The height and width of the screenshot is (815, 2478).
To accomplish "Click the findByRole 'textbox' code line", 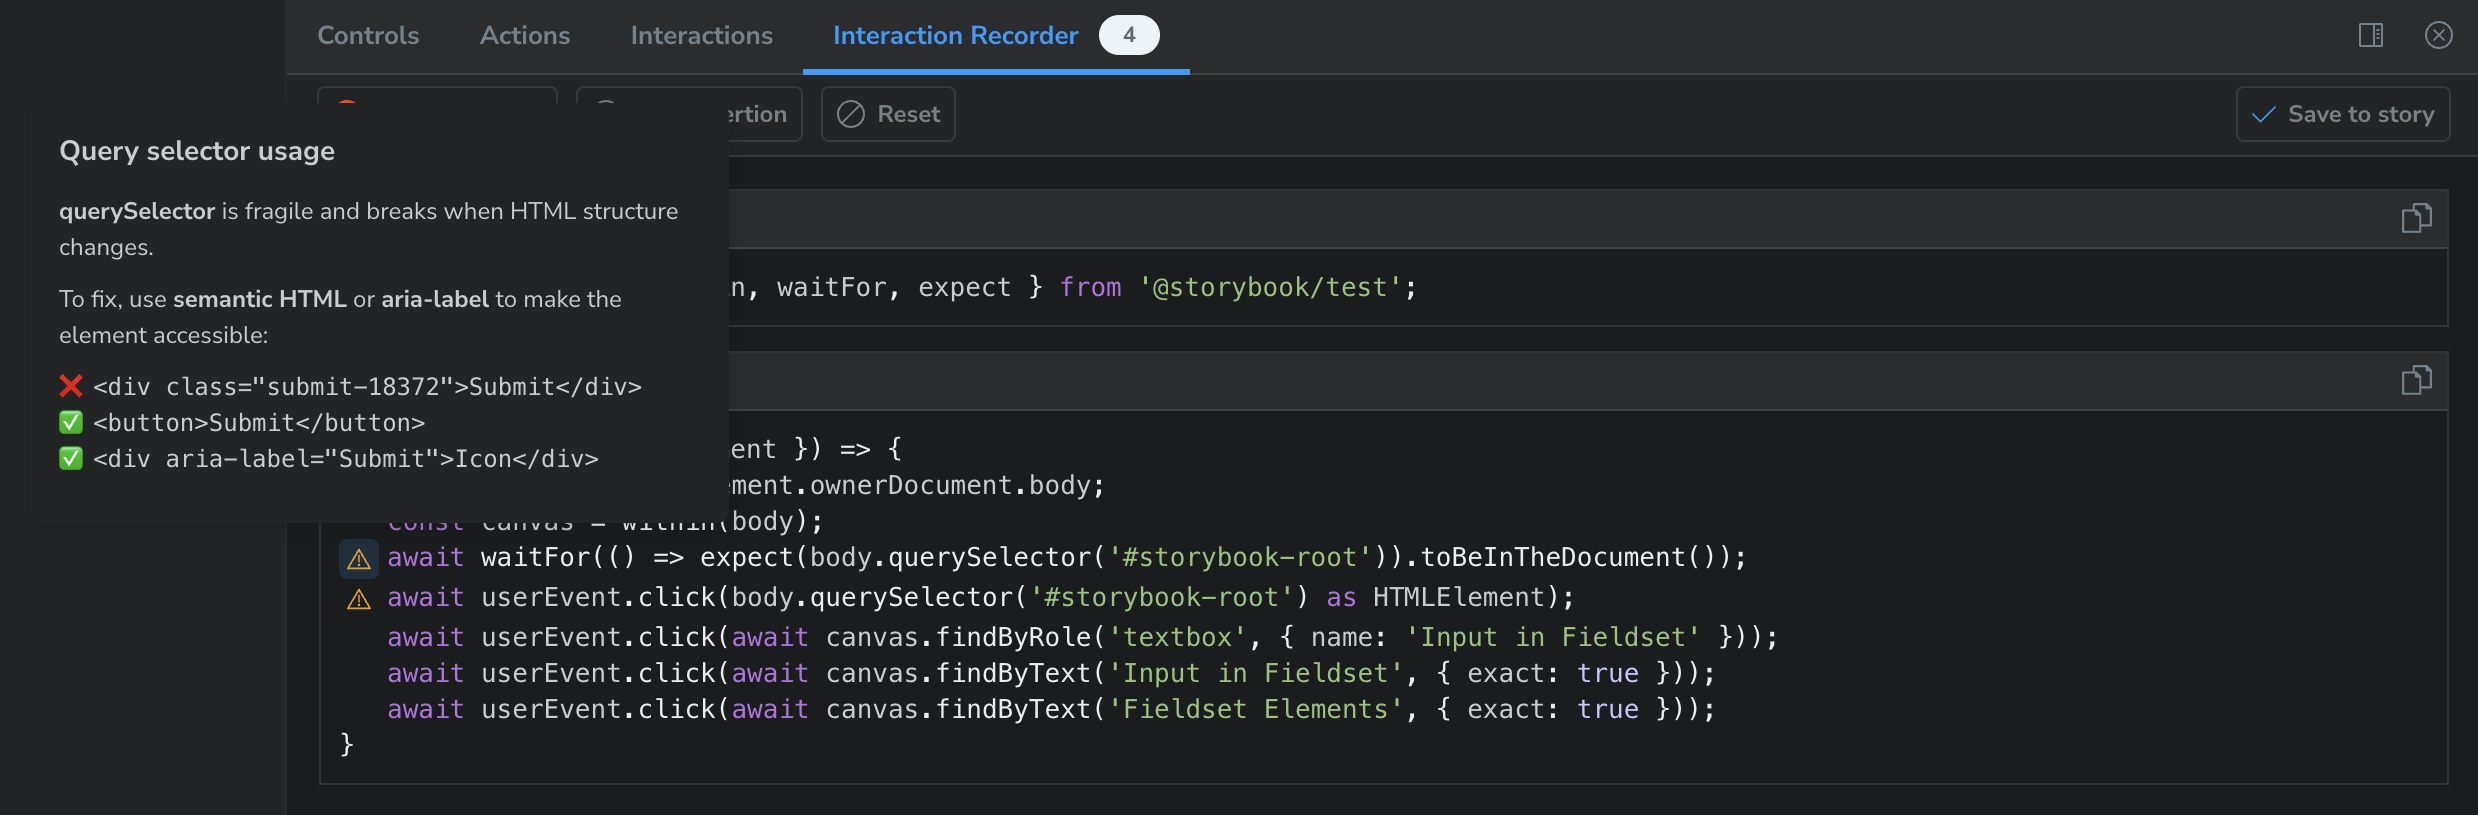I will [x=1082, y=637].
